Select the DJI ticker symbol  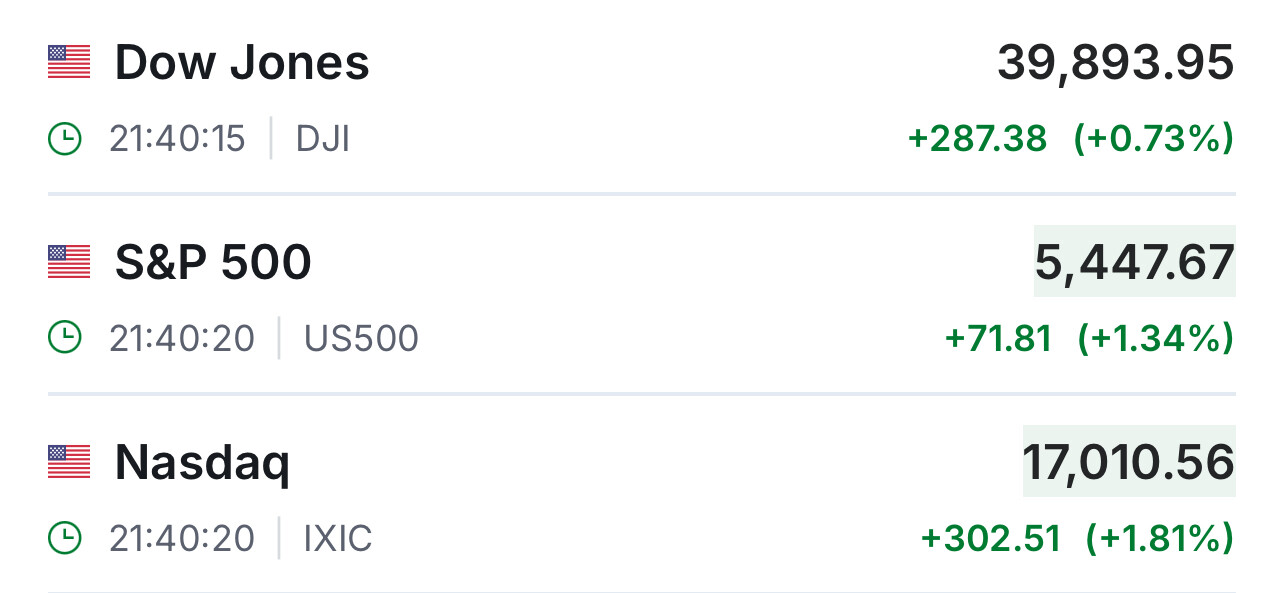click(323, 139)
